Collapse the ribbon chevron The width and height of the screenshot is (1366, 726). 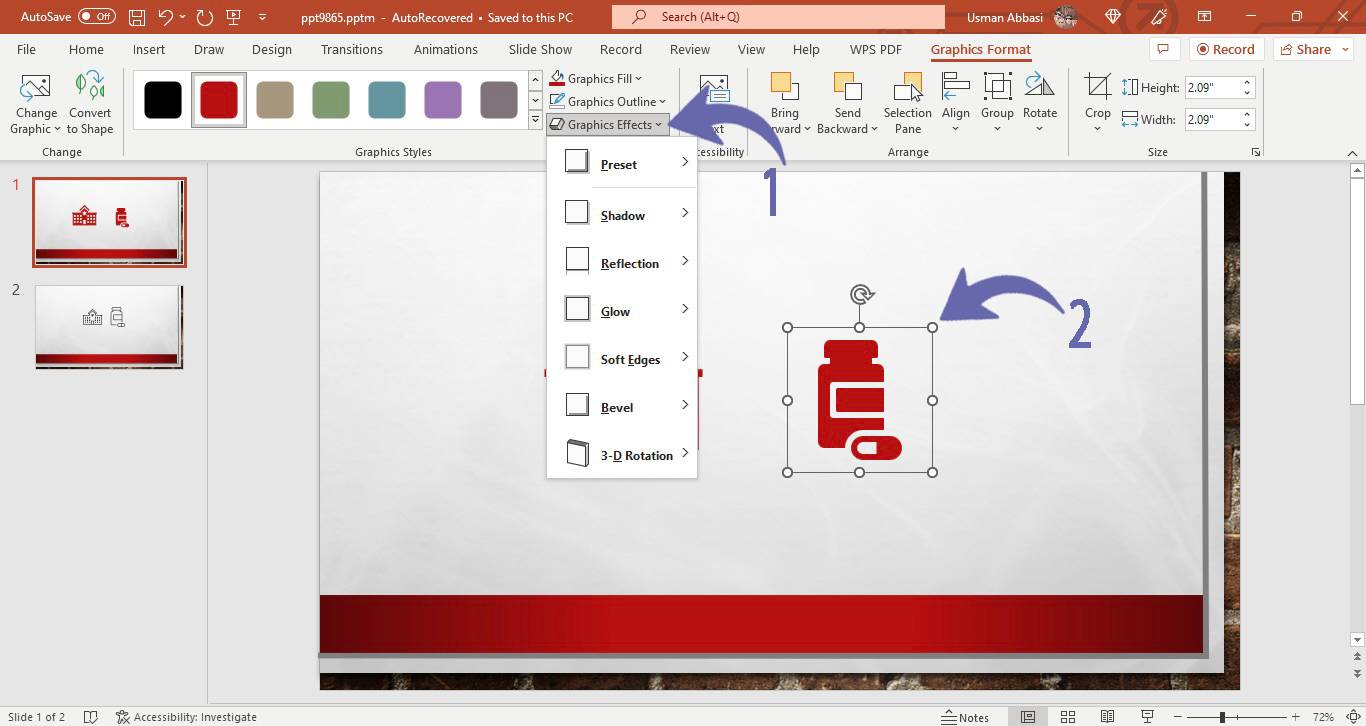point(1352,153)
